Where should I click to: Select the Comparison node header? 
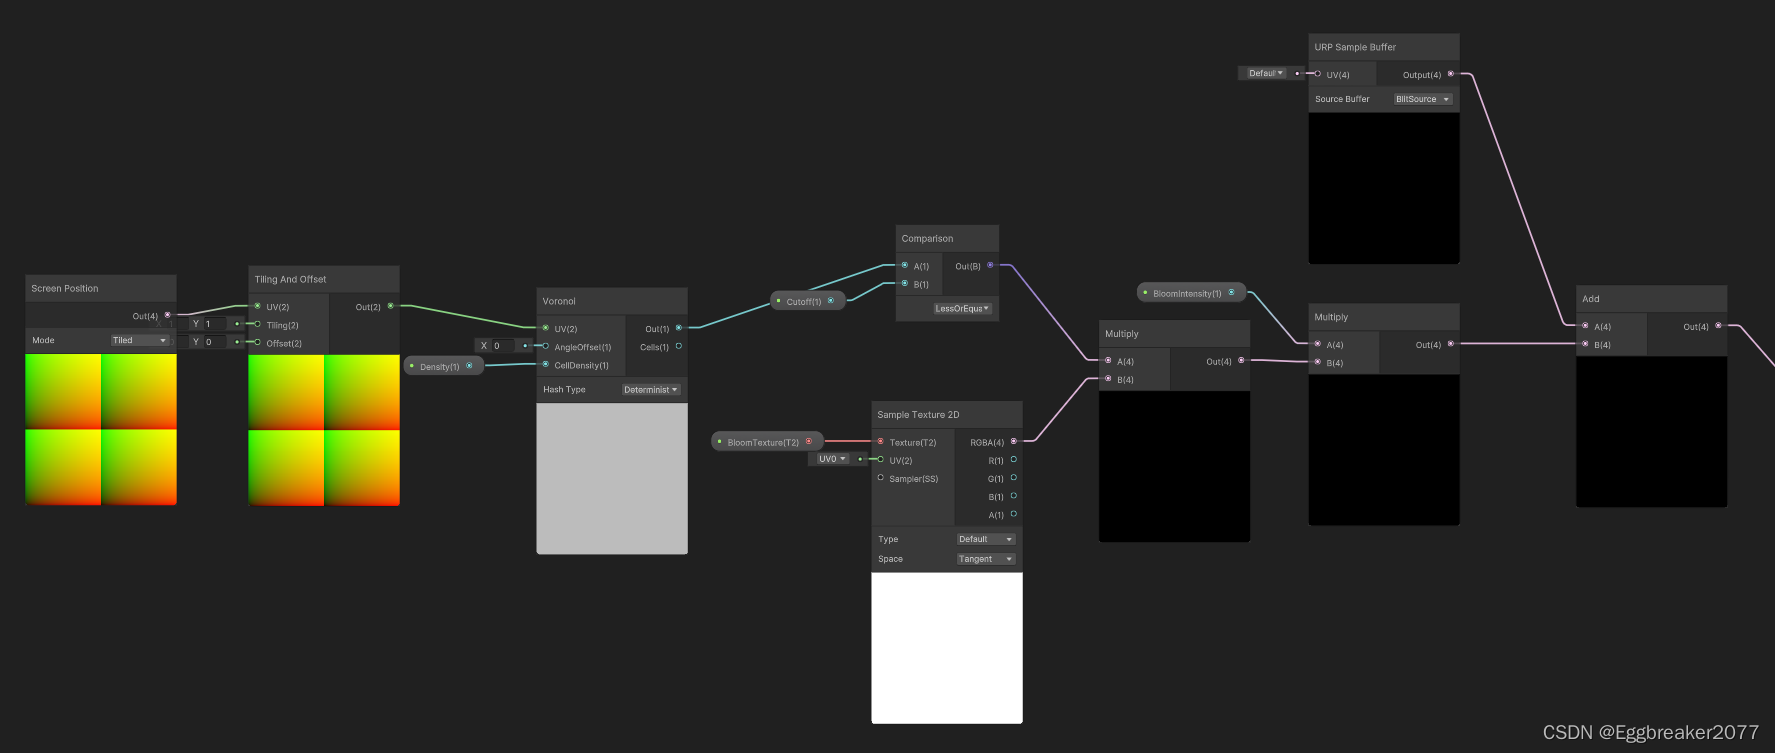pyautogui.click(x=947, y=238)
